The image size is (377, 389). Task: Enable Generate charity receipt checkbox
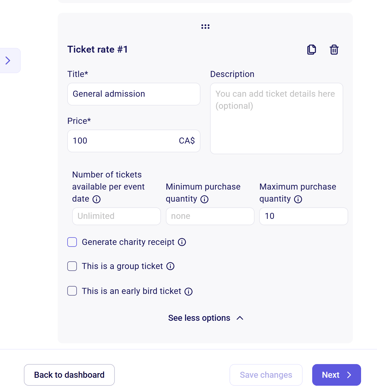[72, 242]
